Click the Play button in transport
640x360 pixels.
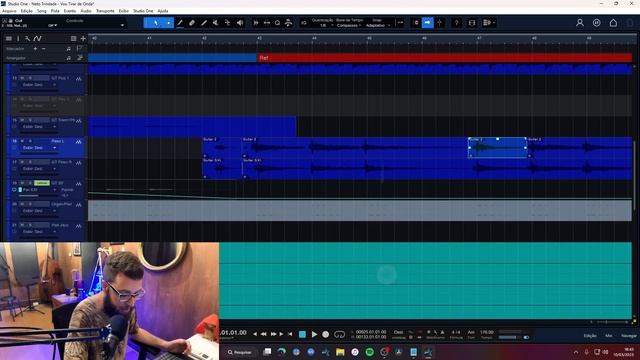(x=314, y=334)
